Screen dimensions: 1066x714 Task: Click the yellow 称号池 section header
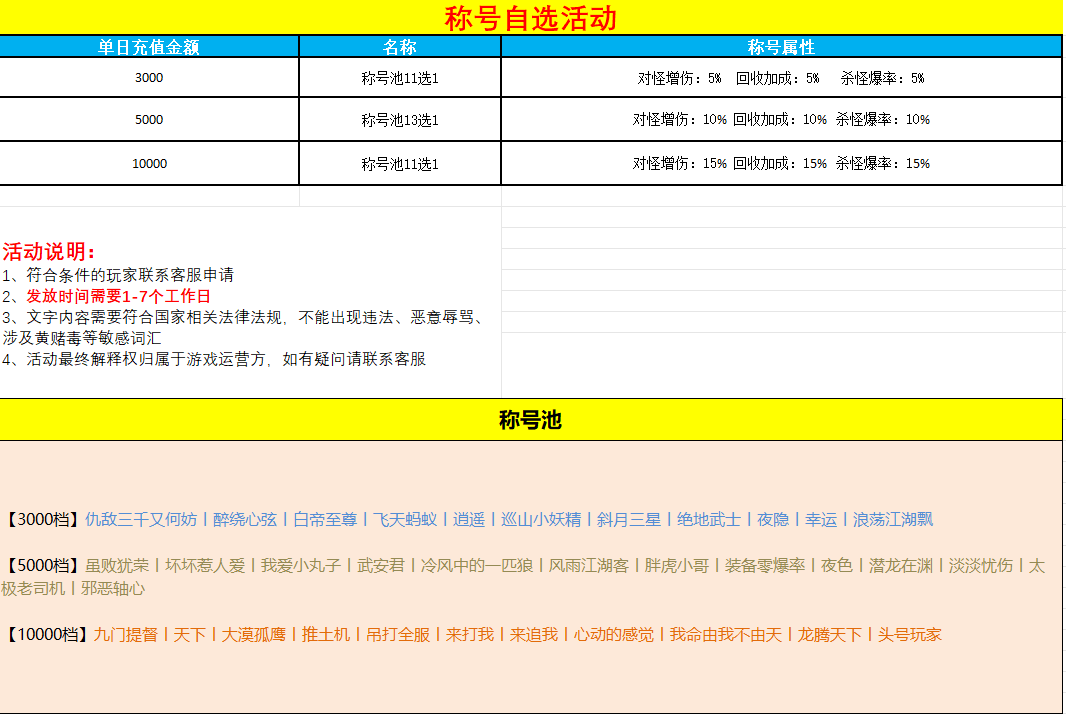coord(530,420)
